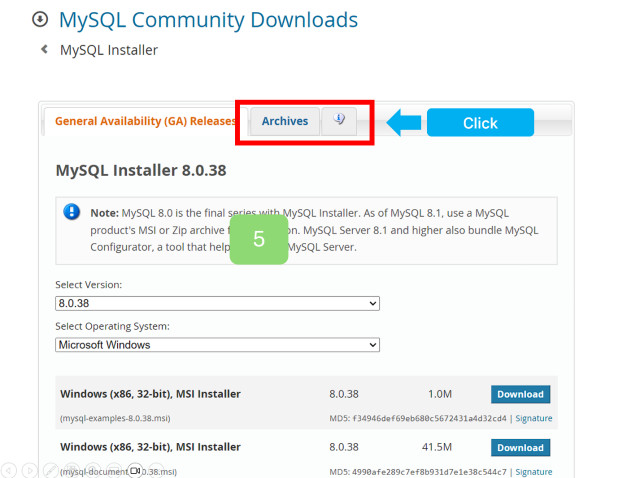Open Signature link for MD5 4990afe289c7 file
This screenshot has height=478, width=640.
point(533,472)
